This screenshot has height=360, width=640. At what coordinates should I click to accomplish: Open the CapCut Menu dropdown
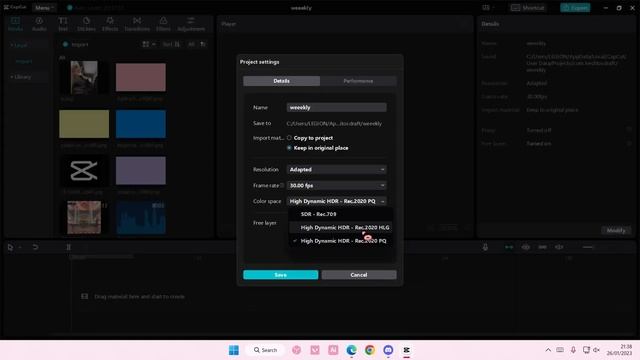(44, 8)
